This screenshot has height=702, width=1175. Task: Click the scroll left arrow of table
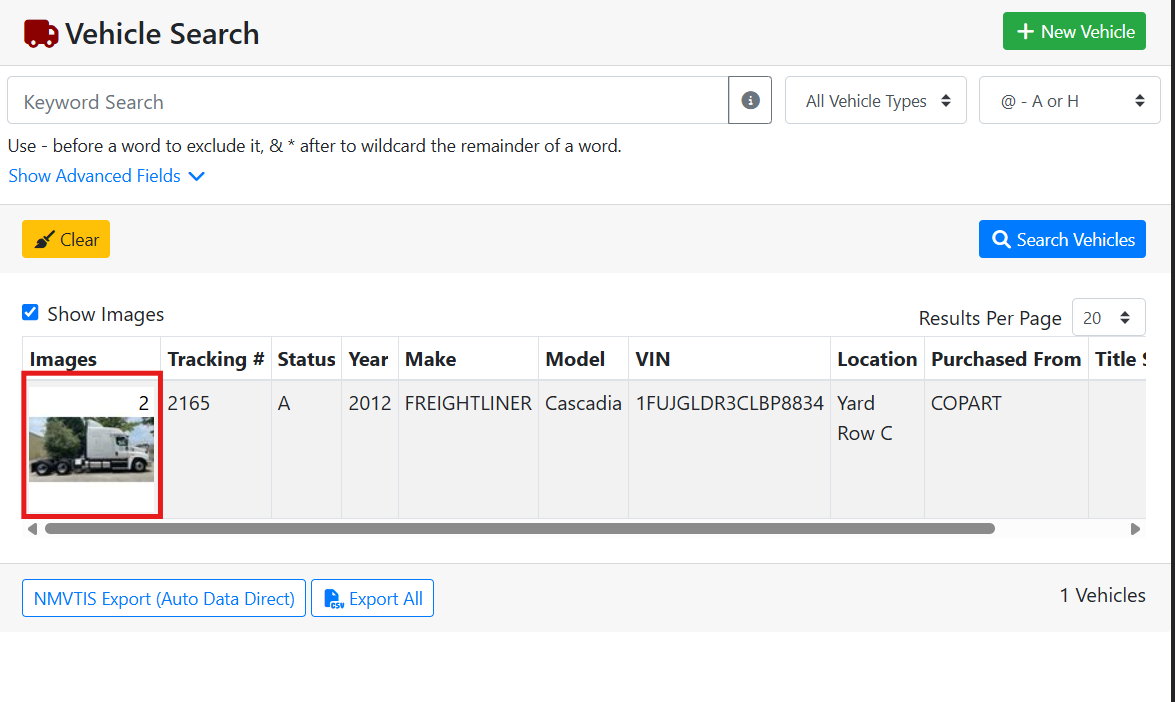click(32, 529)
